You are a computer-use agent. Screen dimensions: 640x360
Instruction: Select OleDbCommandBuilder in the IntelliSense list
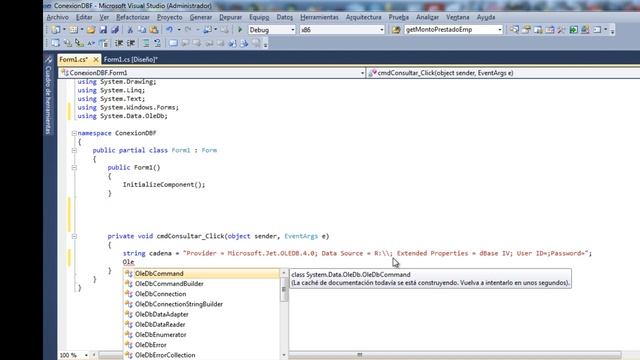202,284
